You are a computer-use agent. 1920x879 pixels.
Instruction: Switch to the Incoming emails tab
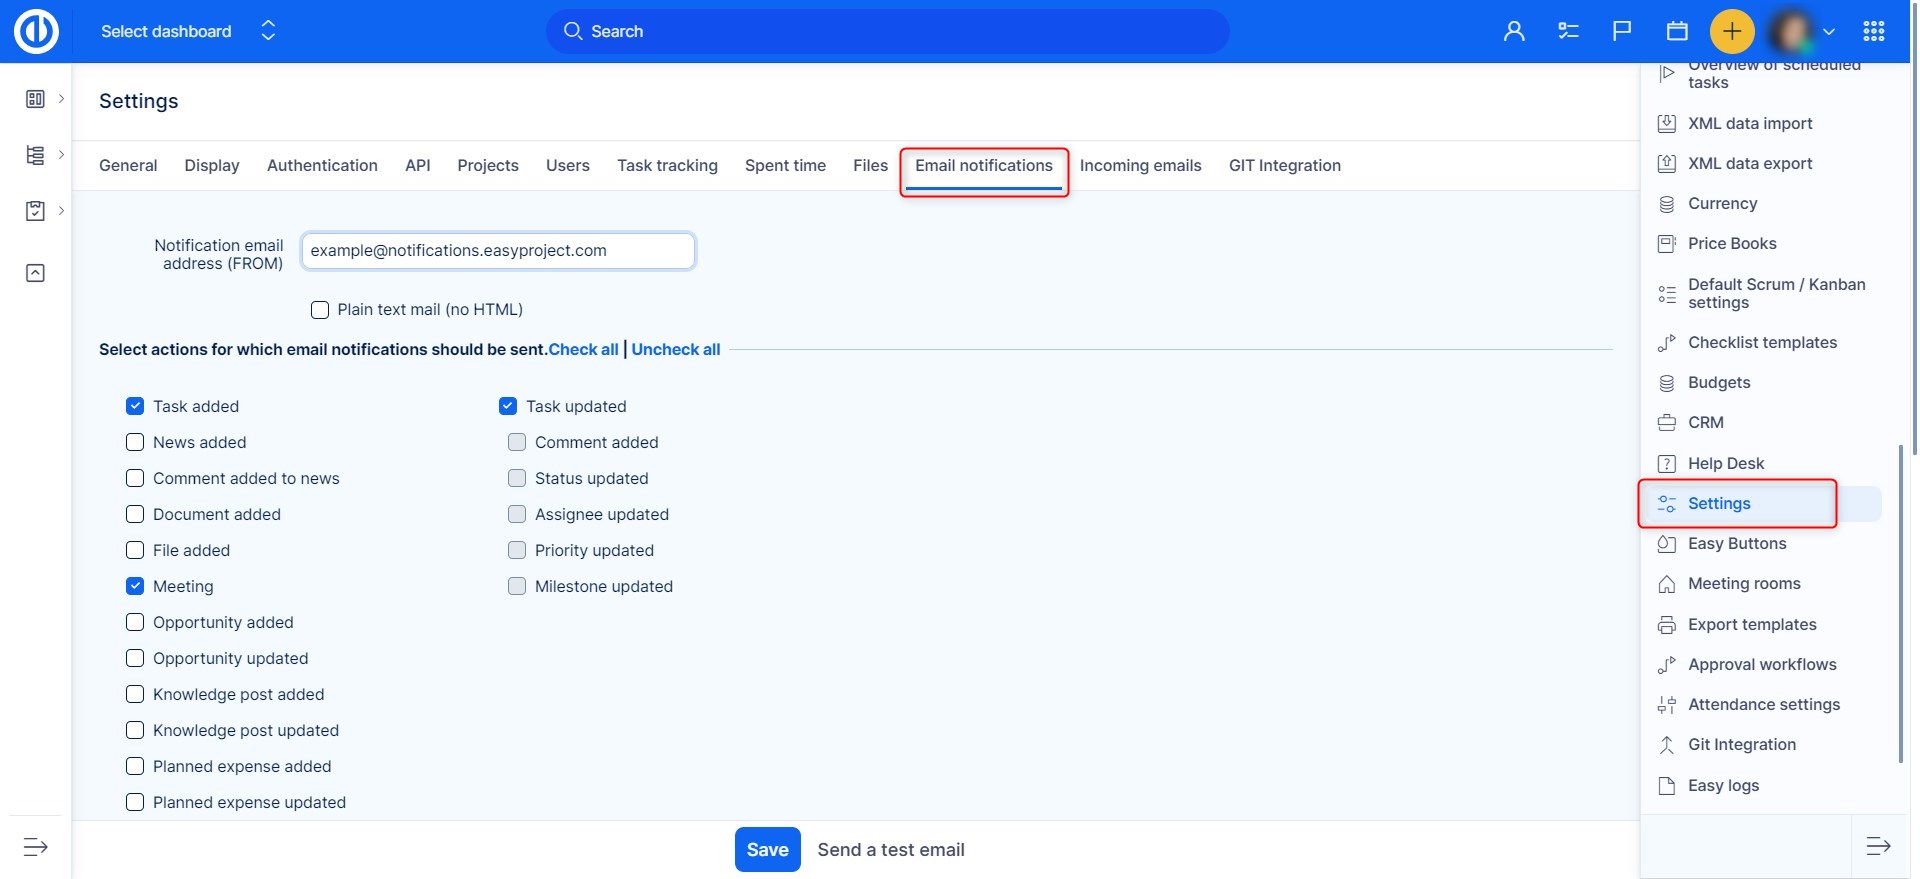[1140, 166]
